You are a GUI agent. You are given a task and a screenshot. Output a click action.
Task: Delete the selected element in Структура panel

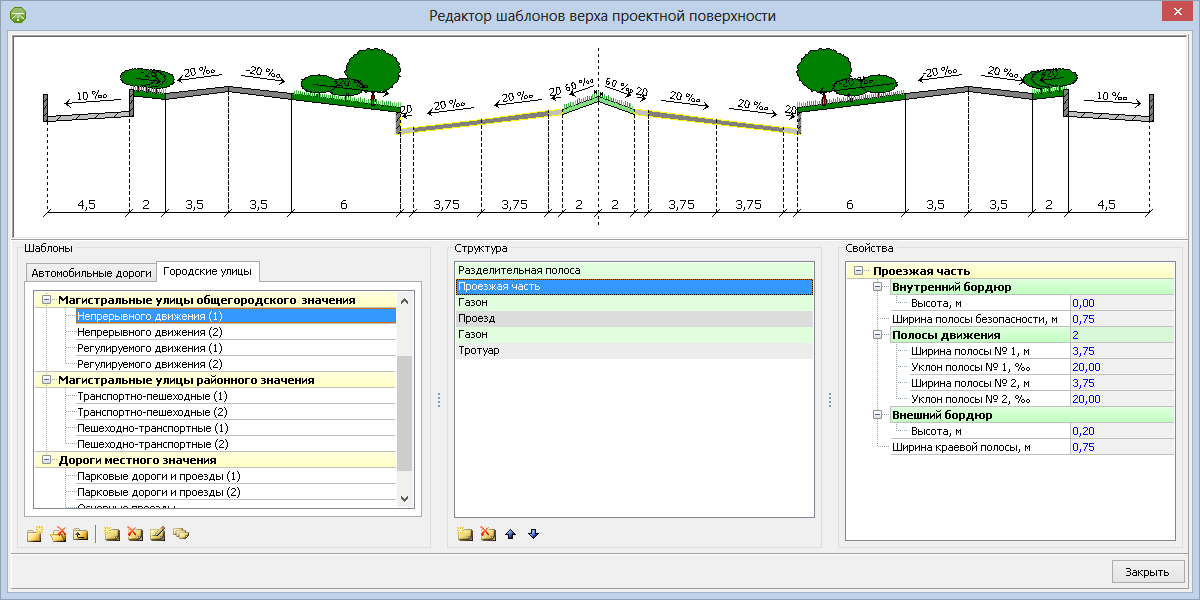click(488, 534)
